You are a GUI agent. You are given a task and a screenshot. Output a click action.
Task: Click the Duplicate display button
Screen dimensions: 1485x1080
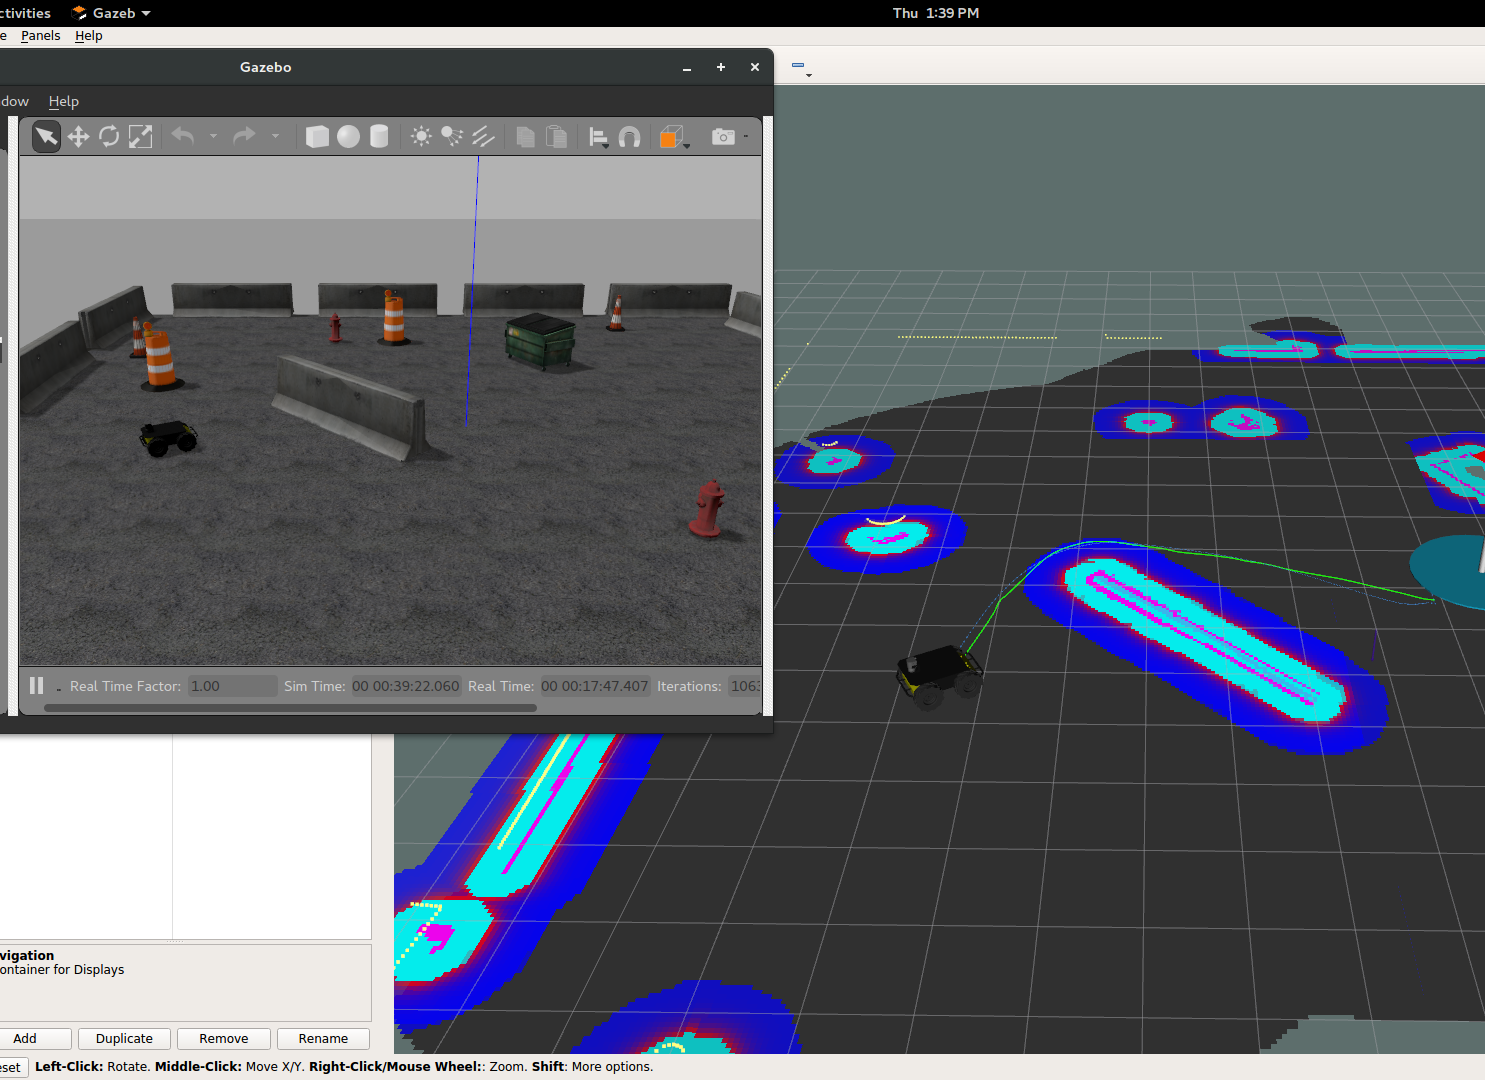(x=125, y=1039)
